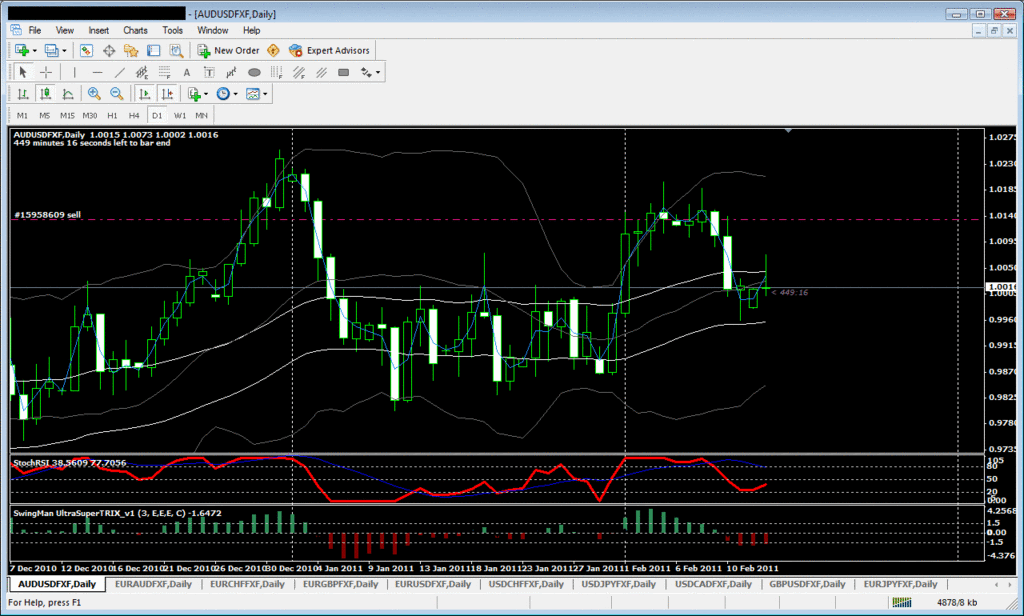Open the View menu
Image resolution: width=1024 pixels, height=616 pixels.
[65, 30]
